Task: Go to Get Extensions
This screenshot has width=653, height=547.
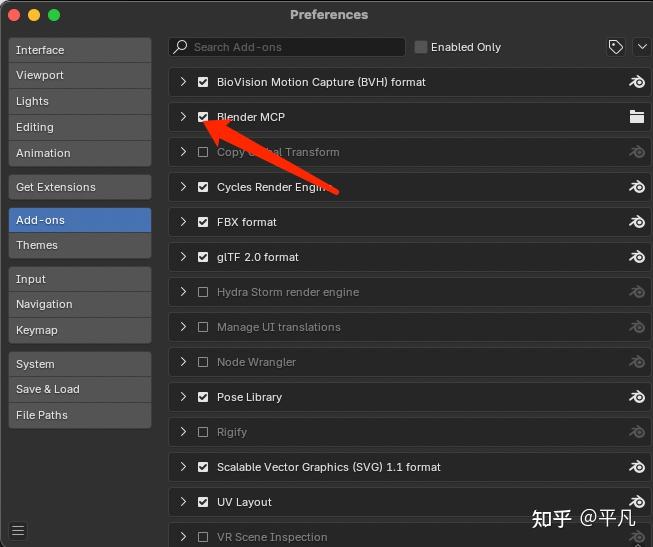Action: coord(80,187)
